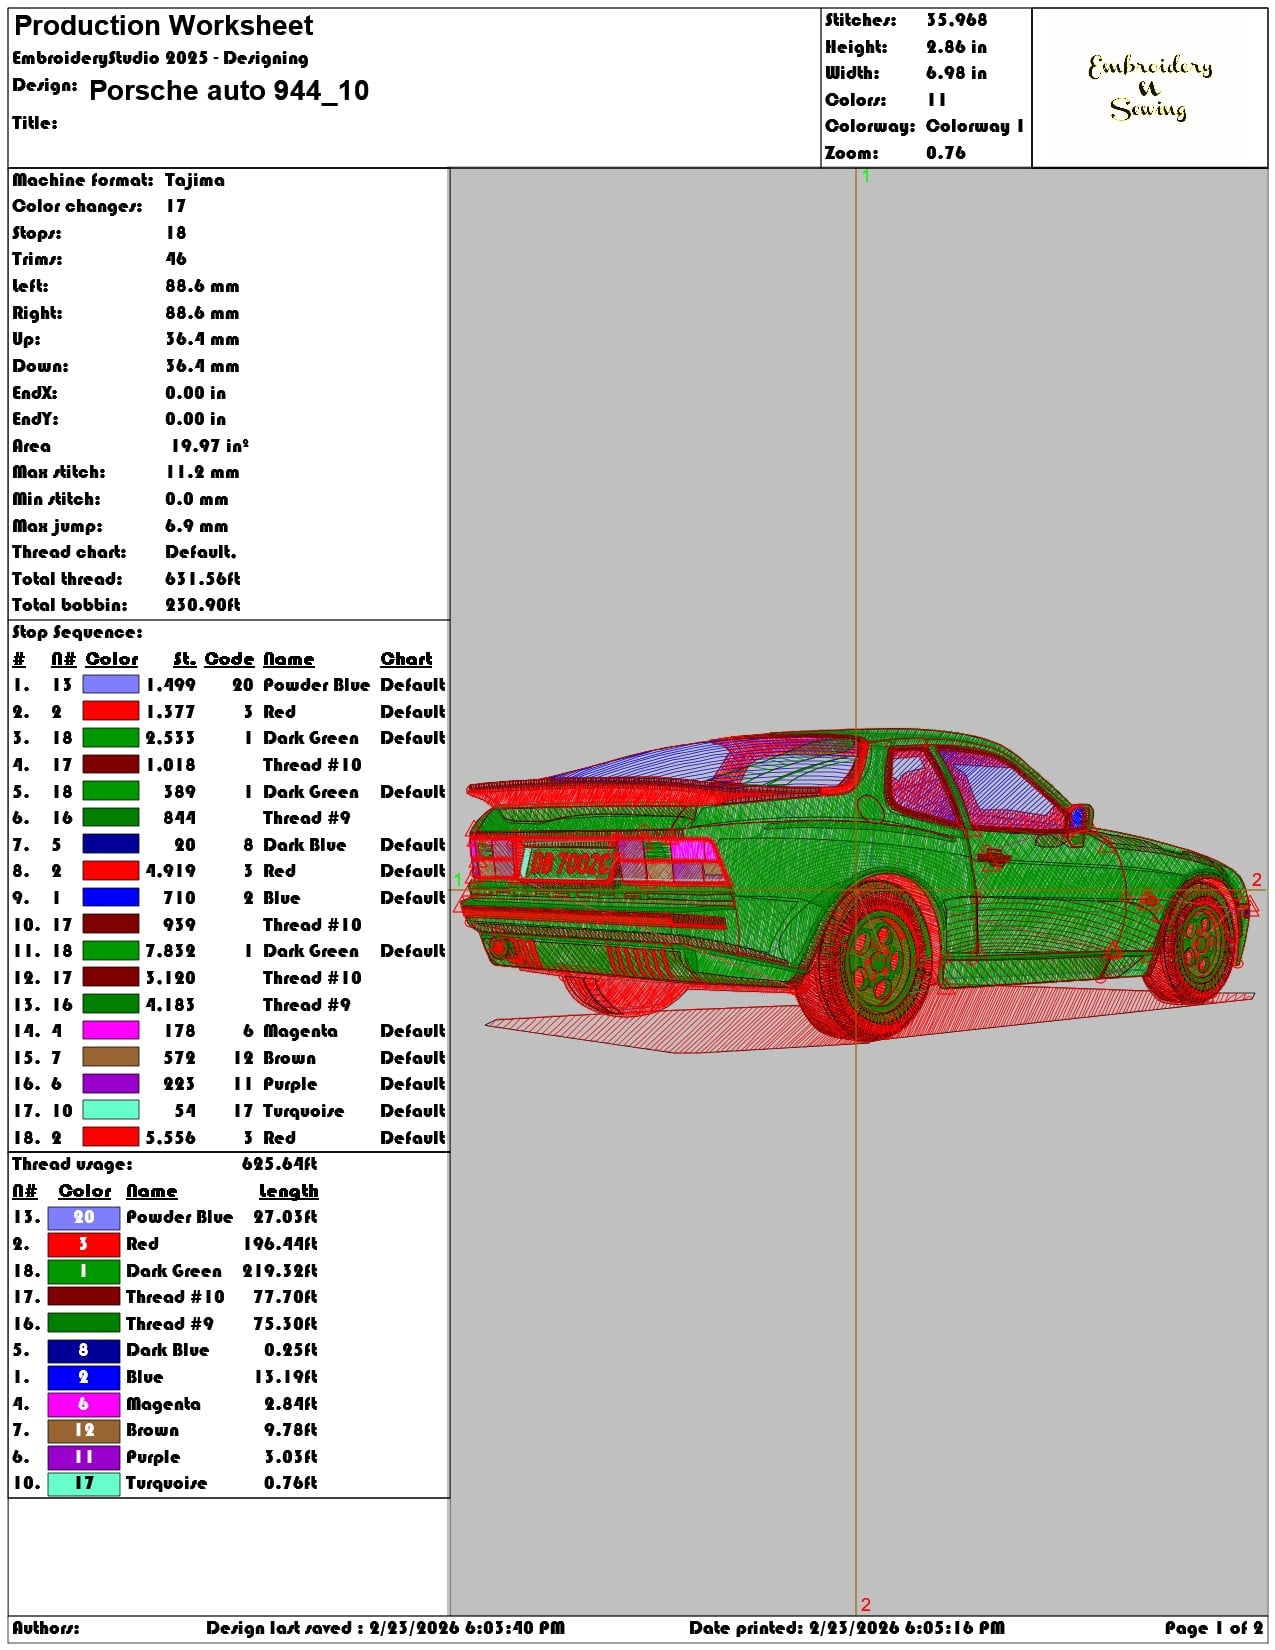Click the EmbroideryStudio 2025 - Designing line
The width and height of the screenshot is (1275, 1650).
[x=160, y=58]
